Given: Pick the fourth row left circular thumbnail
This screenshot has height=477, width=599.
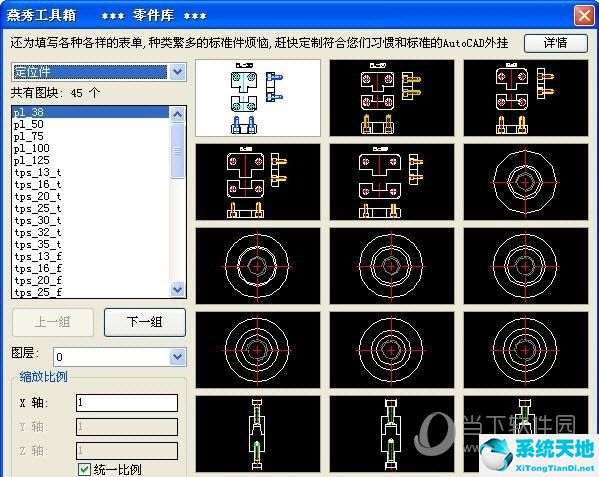Looking at the screenshot, I should point(258,350).
